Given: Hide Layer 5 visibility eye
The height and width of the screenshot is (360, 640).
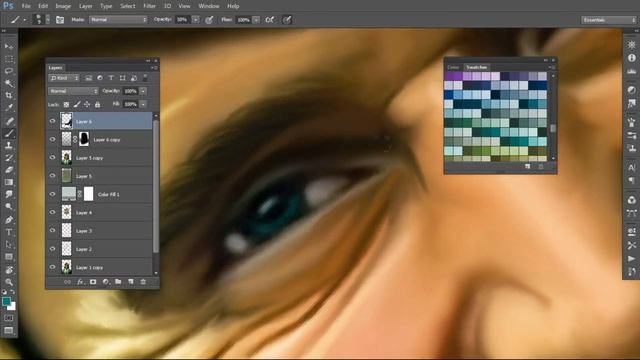Looking at the screenshot, I should (x=53, y=176).
